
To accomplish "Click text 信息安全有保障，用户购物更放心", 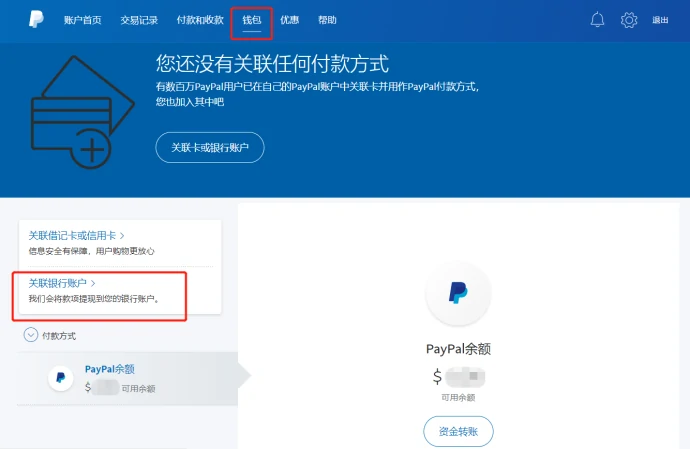I will click(92, 251).
